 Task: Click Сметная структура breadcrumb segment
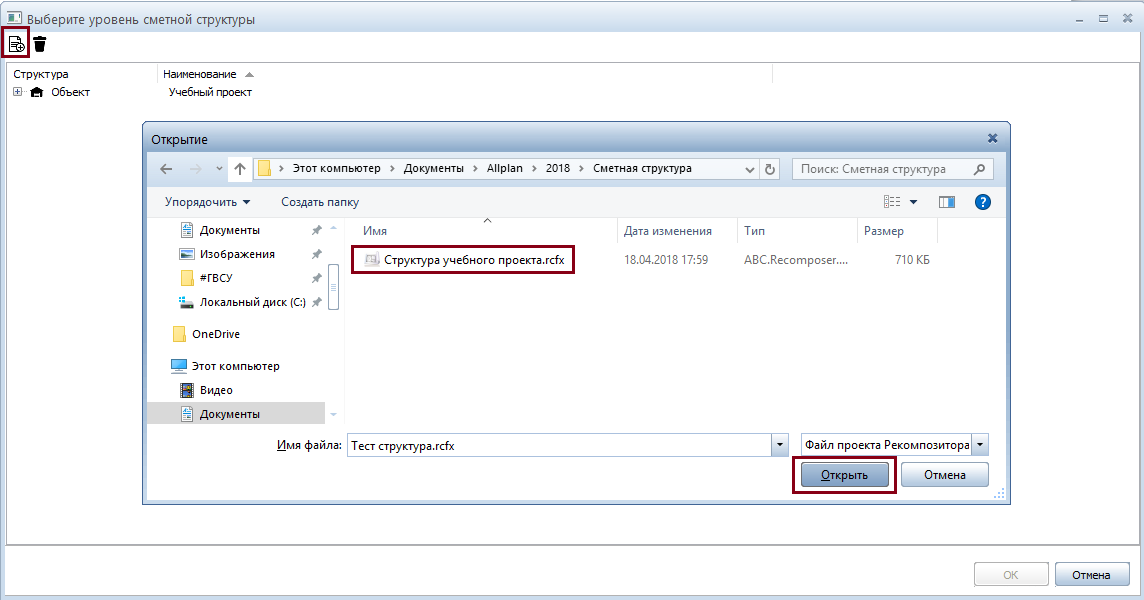point(642,168)
